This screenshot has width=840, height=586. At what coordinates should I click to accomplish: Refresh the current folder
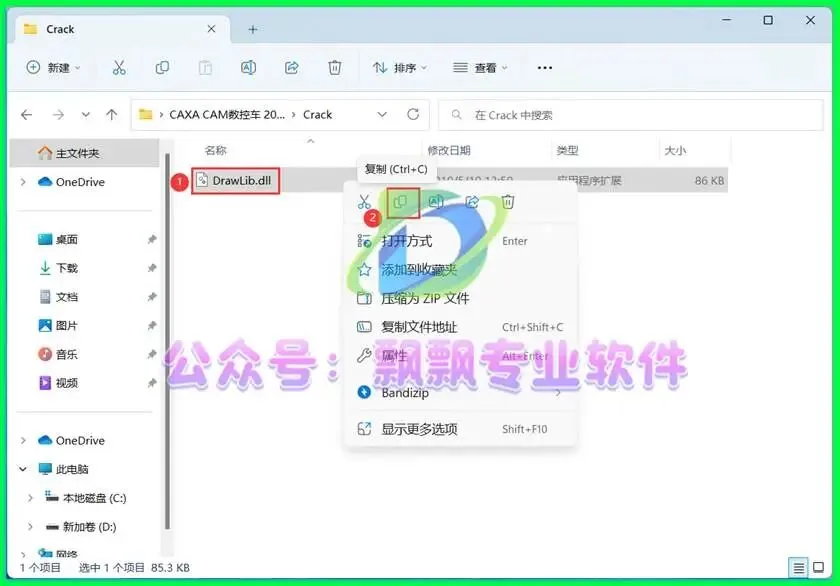pos(413,115)
